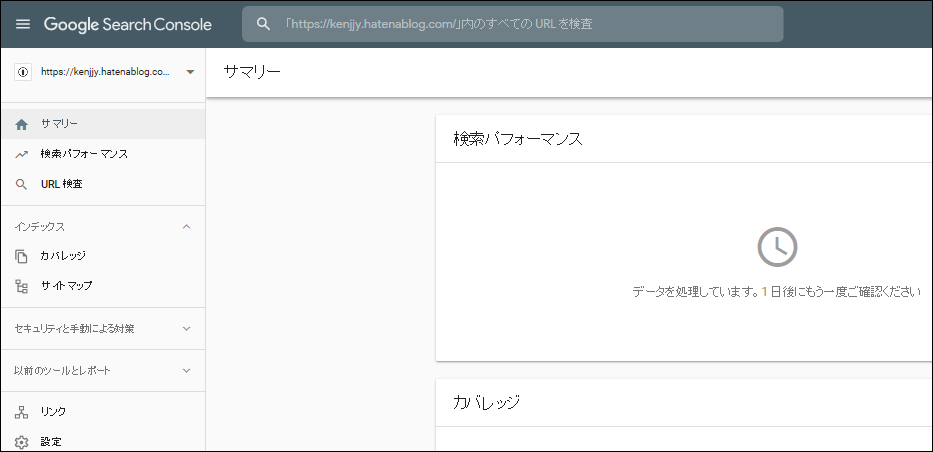Open the hamburger main menu
This screenshot has height=452, width=933.
coord(23,24)
